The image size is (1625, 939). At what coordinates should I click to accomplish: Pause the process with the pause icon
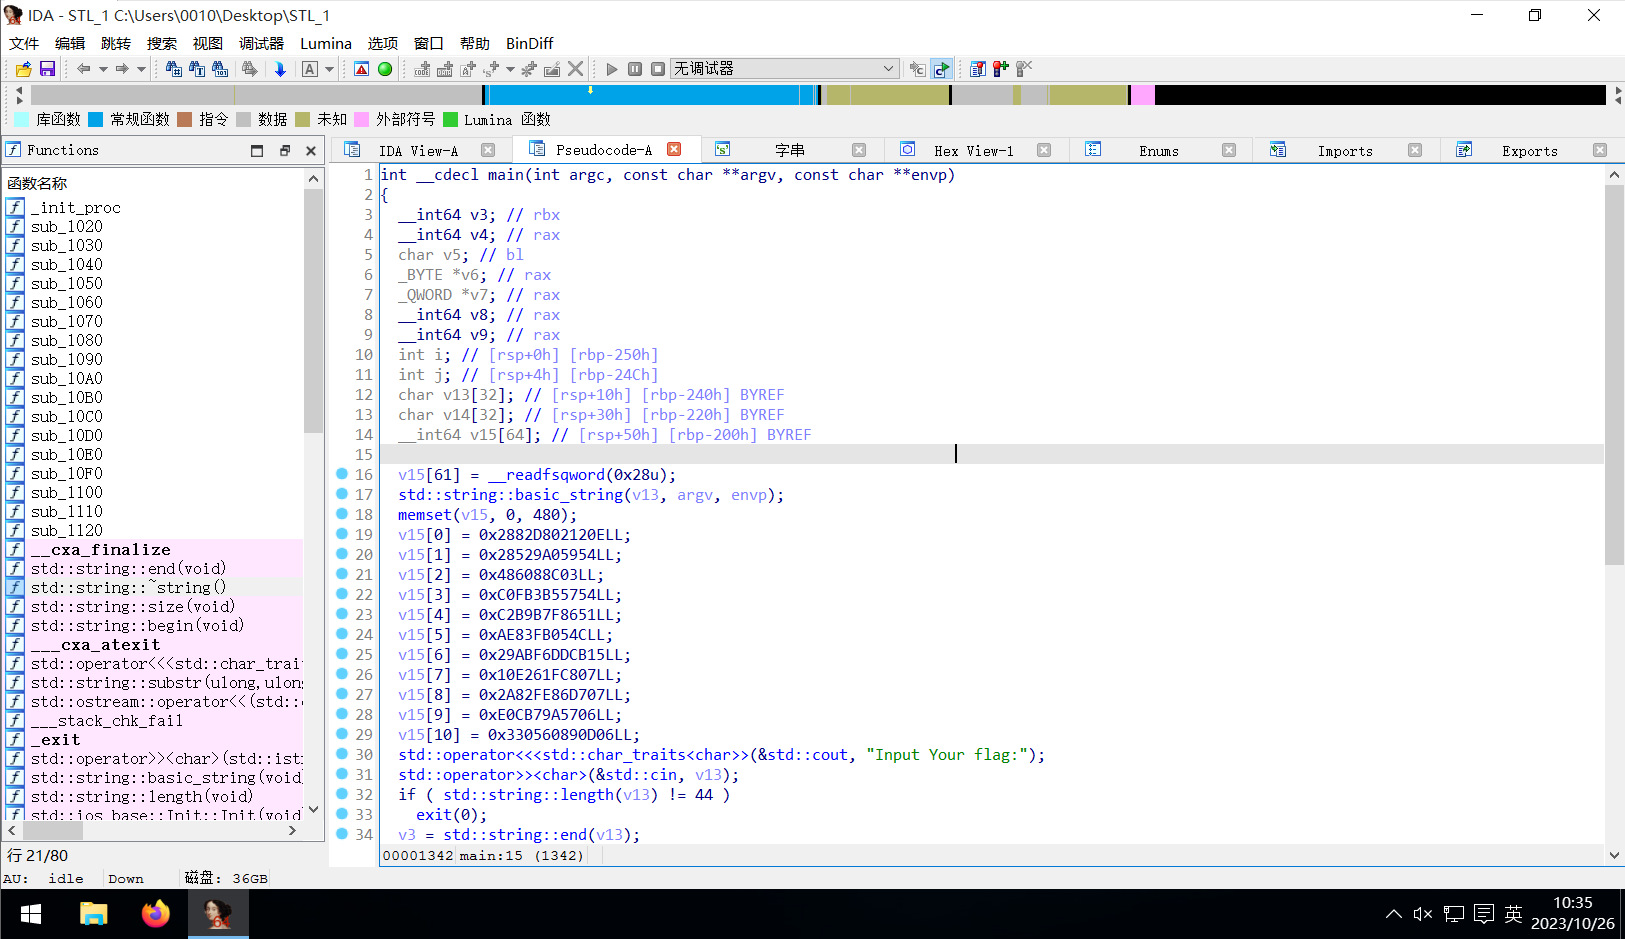[x=635, y=69]
